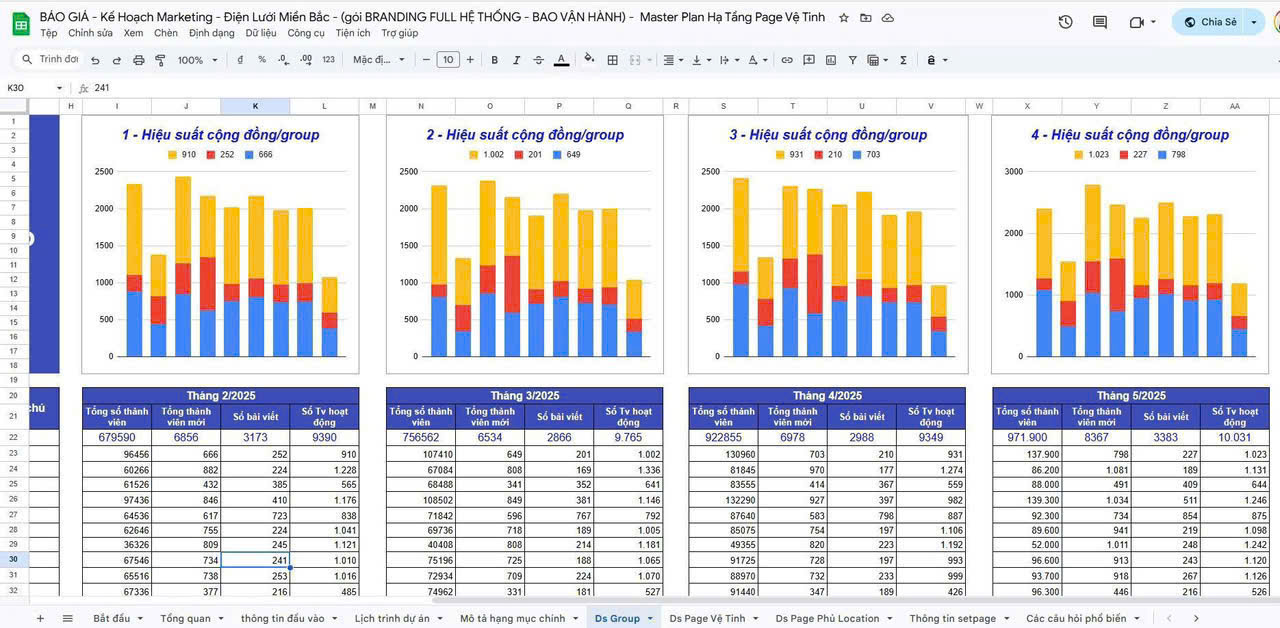Click the font size field
Image resolution: width=1280 pixels, height=628 pixels.
448,60
